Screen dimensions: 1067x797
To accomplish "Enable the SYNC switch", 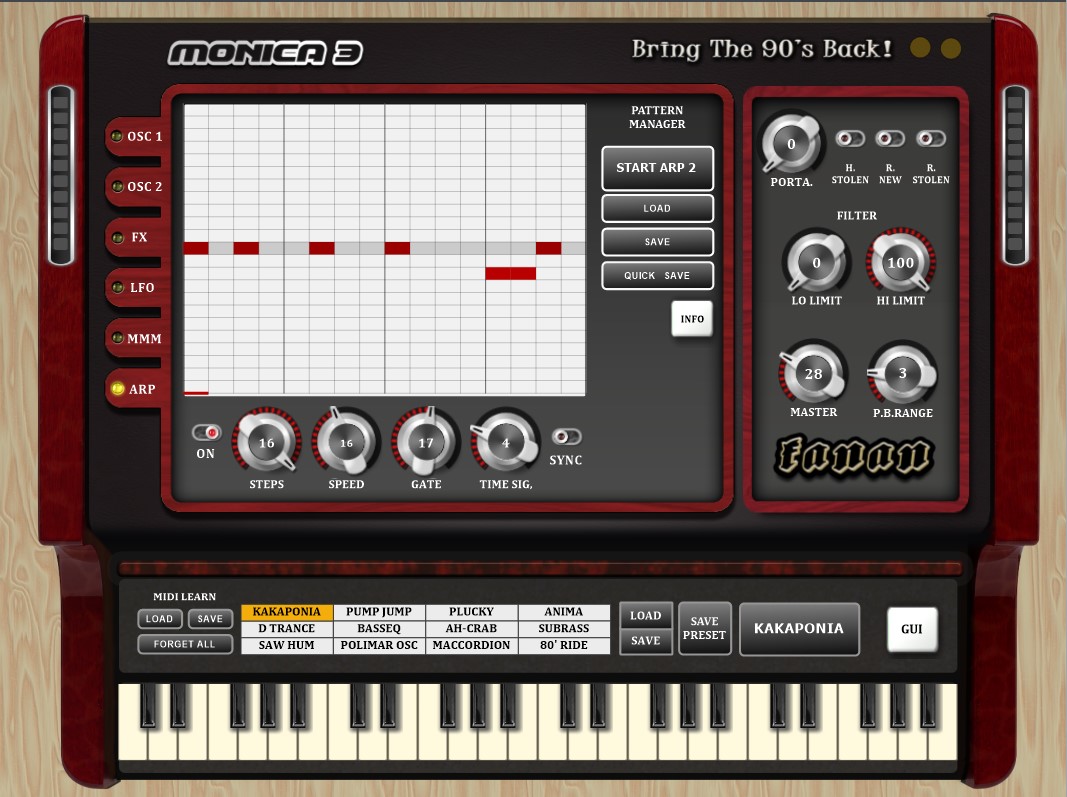I will pos(566,437).
